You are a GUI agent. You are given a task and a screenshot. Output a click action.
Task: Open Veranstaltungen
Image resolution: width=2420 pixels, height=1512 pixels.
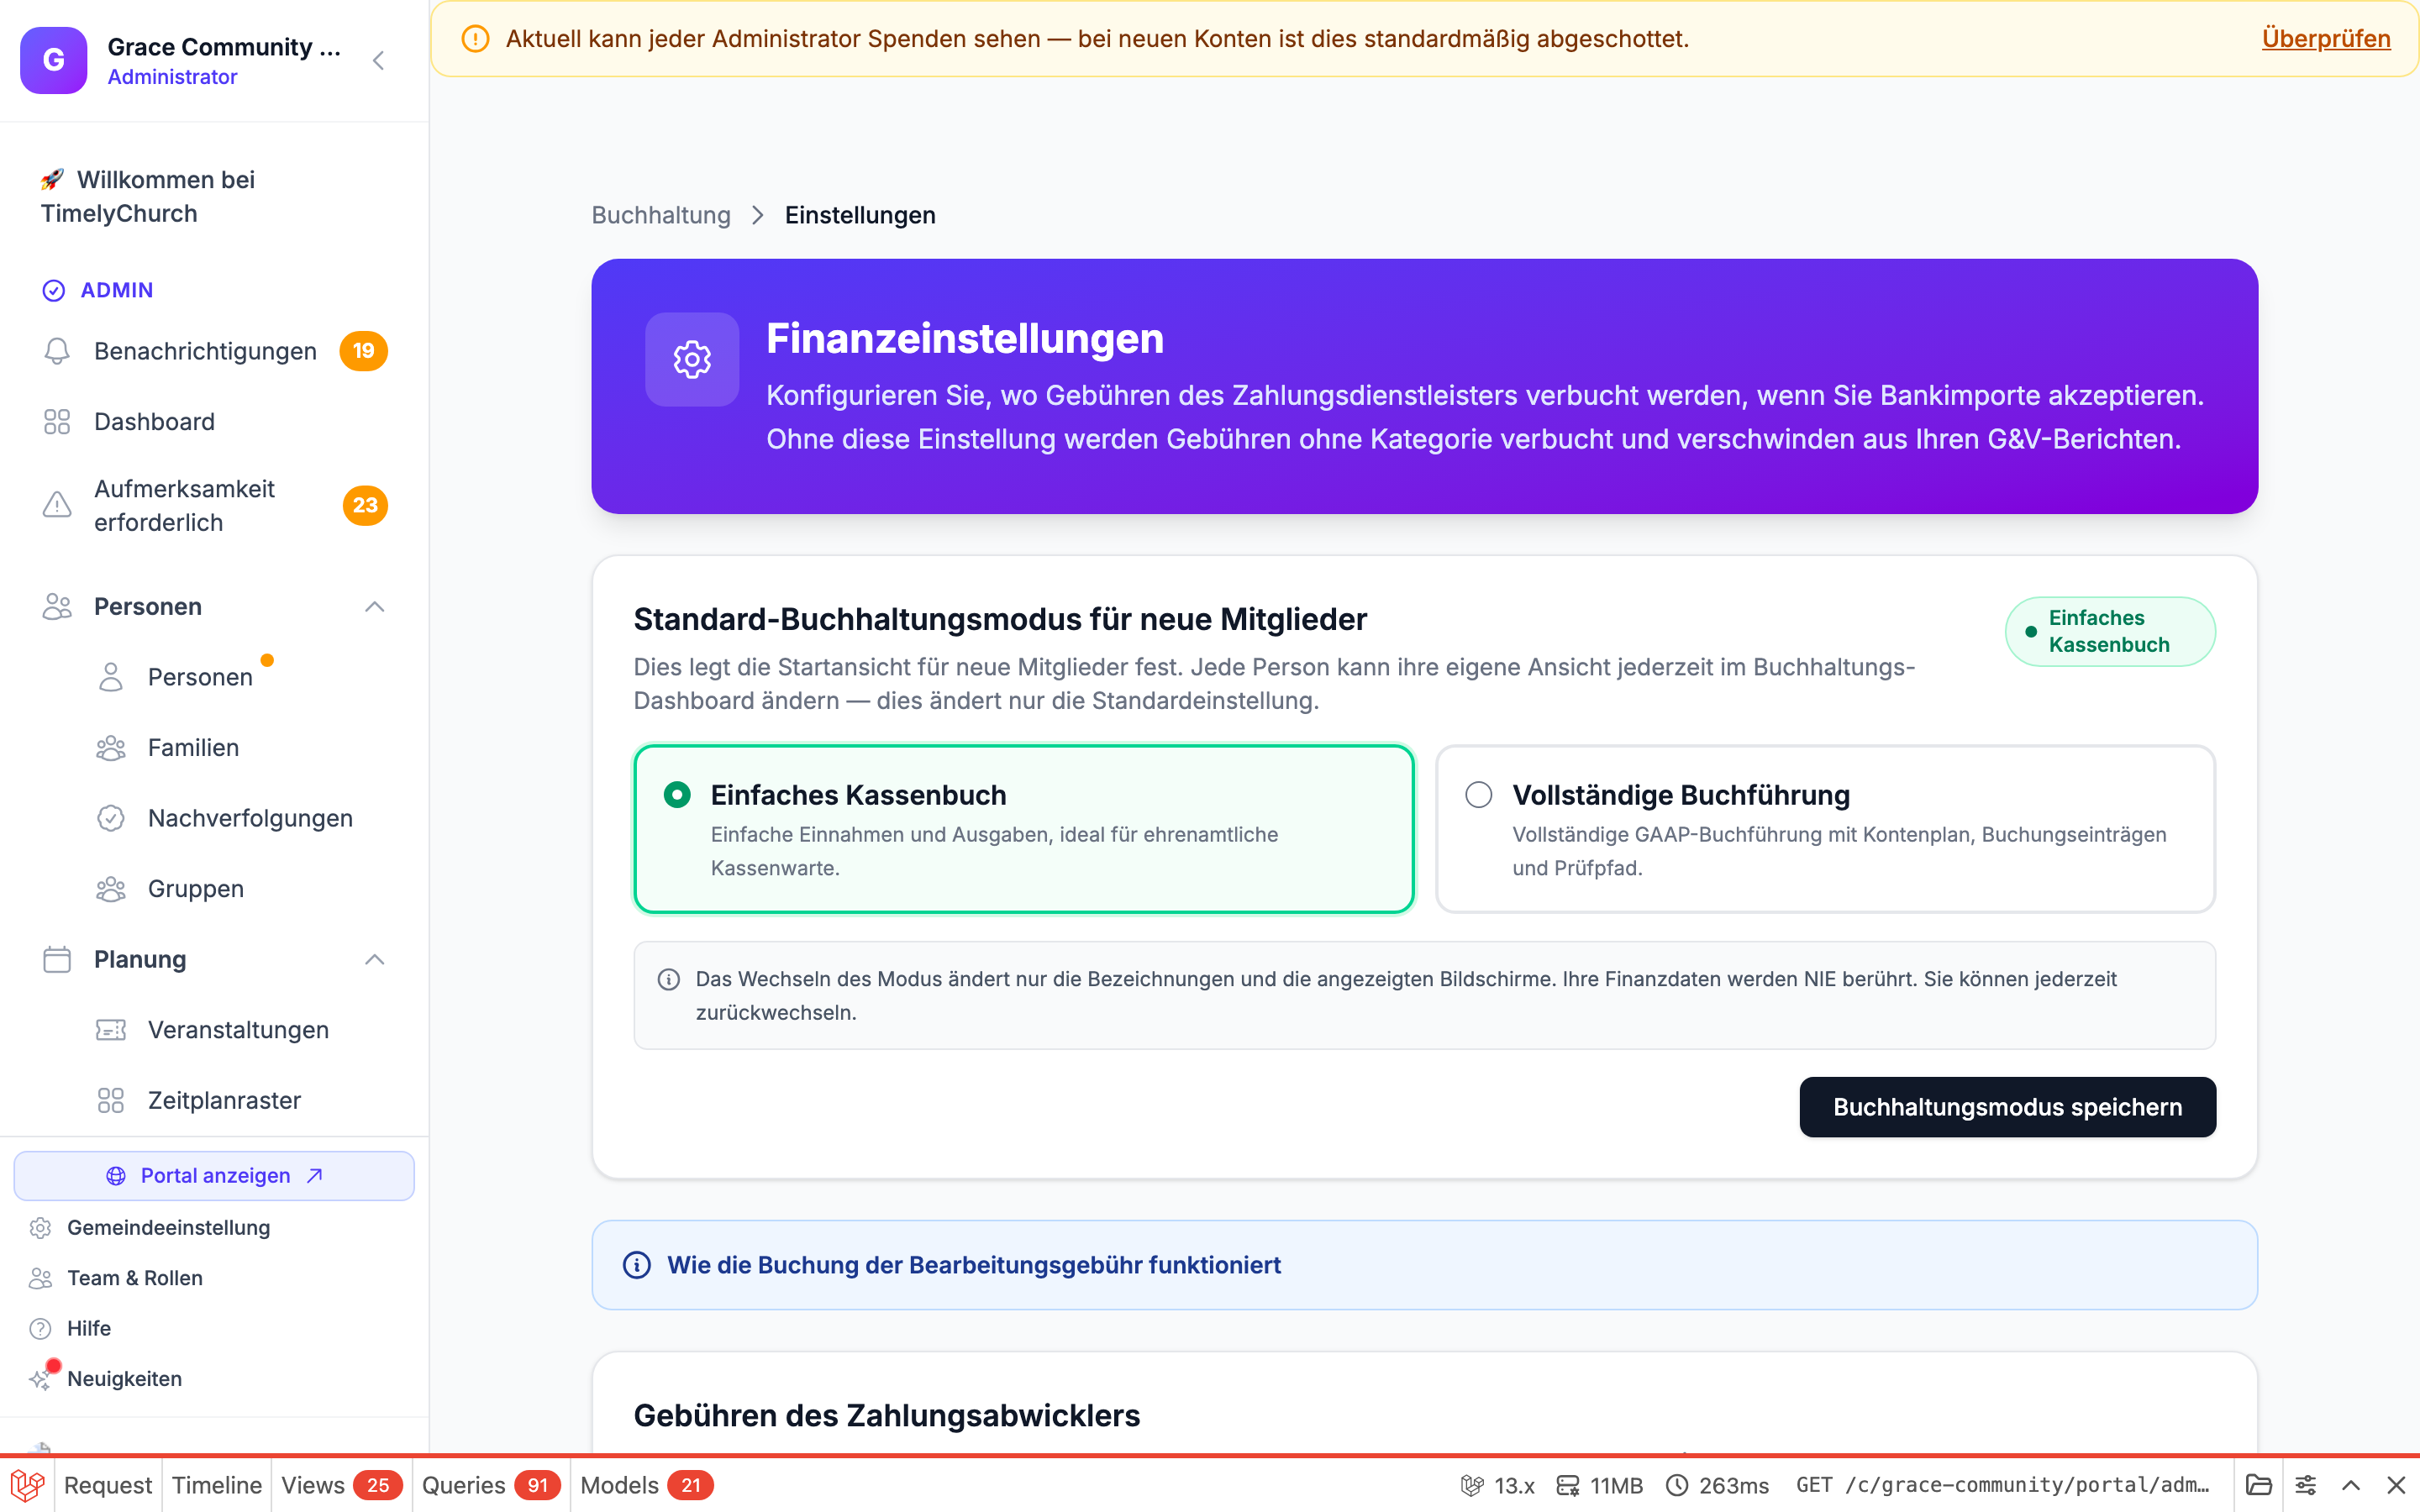pyautogui.click(x=238, y=1030)
